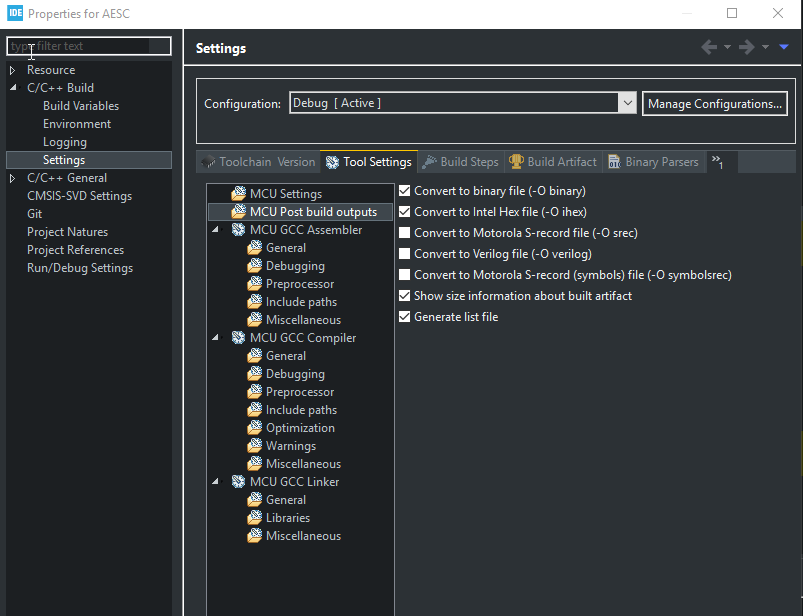The image size is (803, 616).
Task: Toggle Generate list file checkbox
Action: coord(405,316)
